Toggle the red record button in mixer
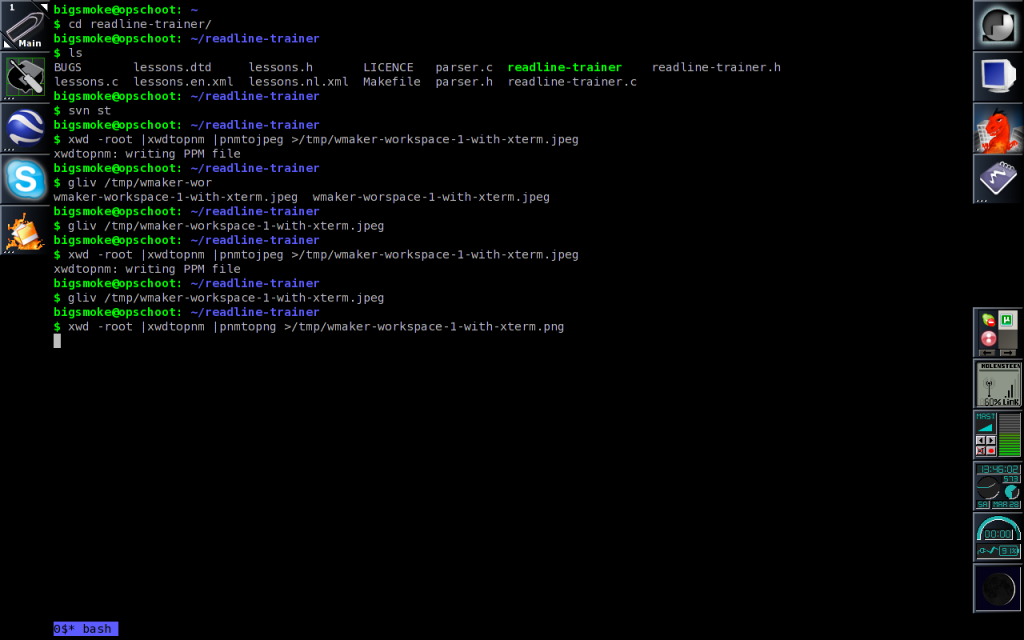Screen dimensions: 1024x640 [991, 451]
